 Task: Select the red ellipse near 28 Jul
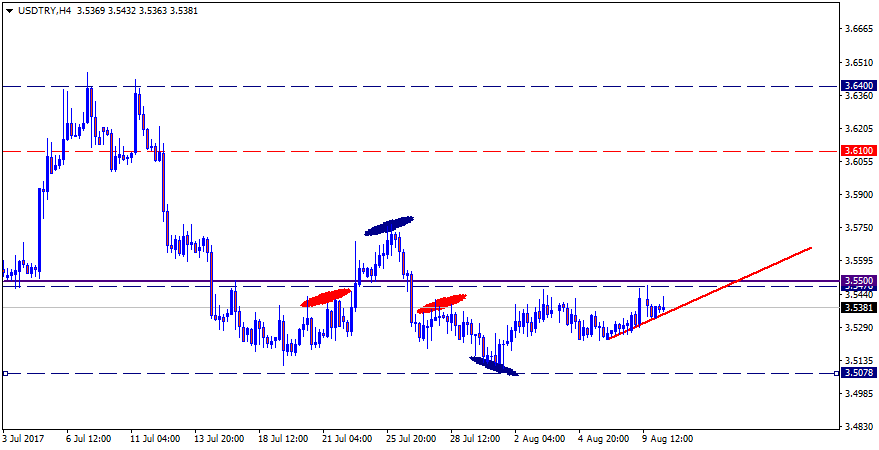[442, 304]
